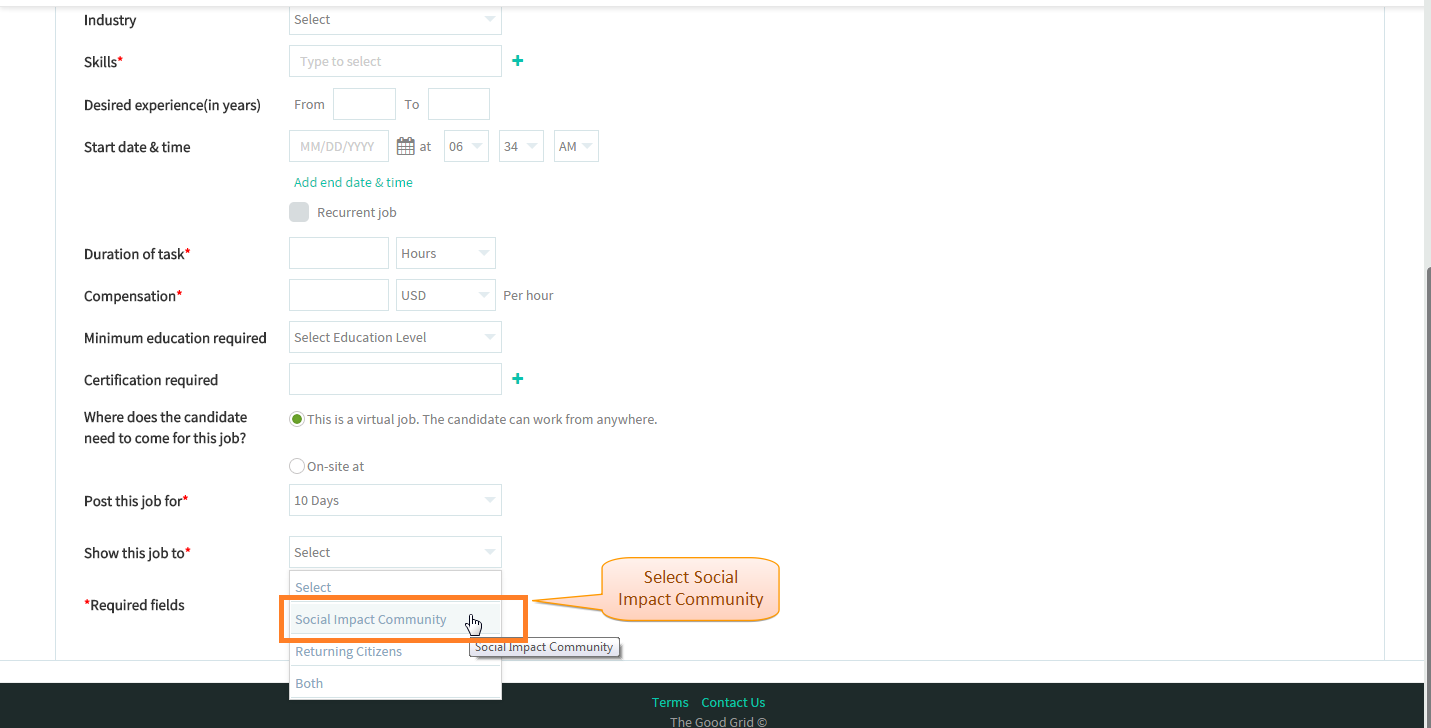1431x728 pixels.
Task: Open the start minute dropdown showing 34
Action: (521, 146)
